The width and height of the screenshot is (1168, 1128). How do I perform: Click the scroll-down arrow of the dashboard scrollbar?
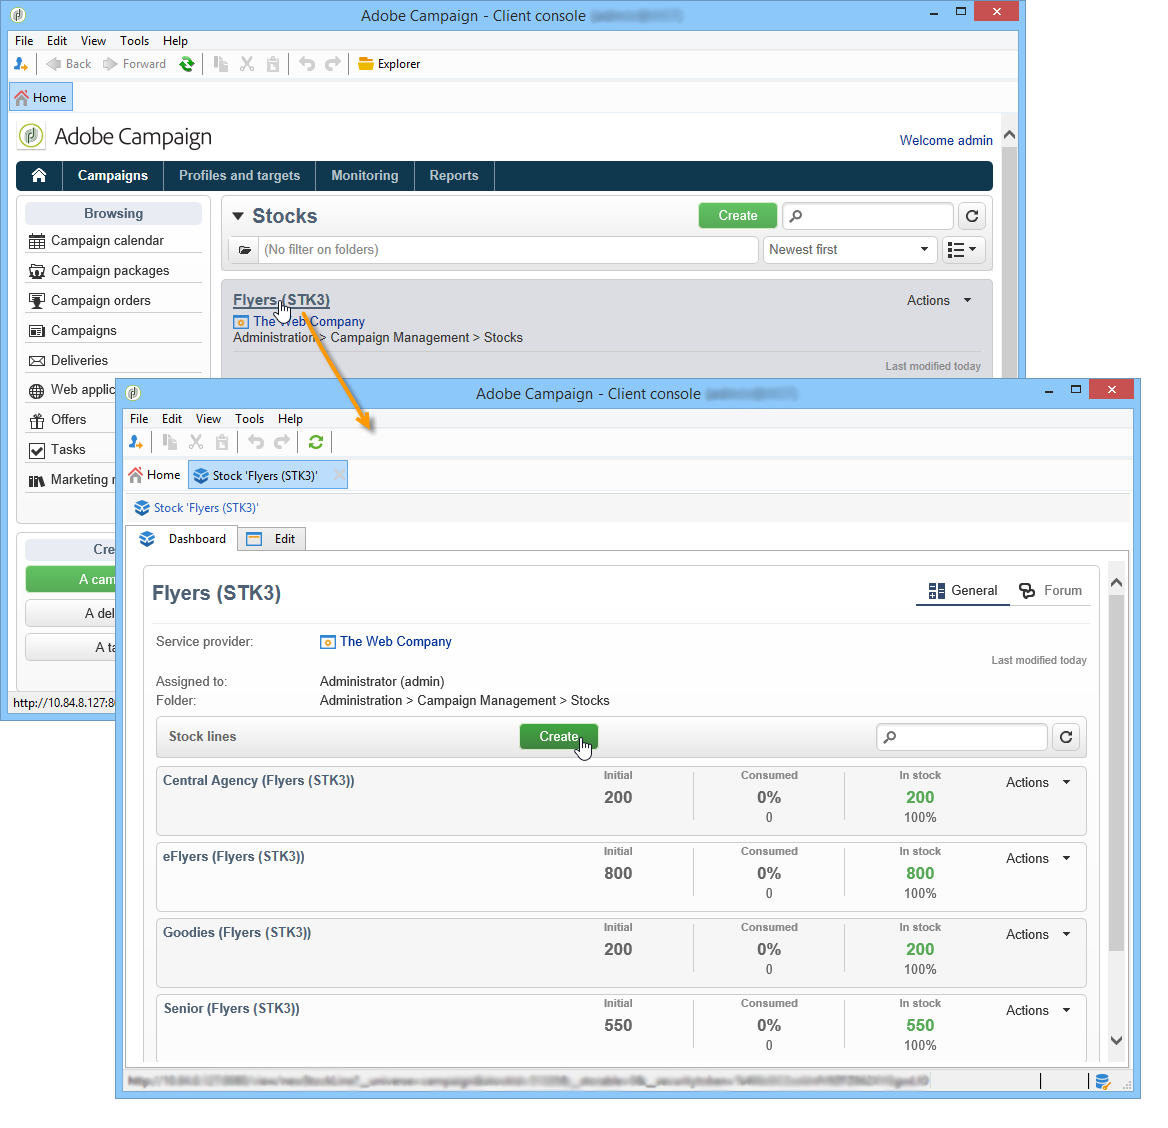[1116, 1040]
